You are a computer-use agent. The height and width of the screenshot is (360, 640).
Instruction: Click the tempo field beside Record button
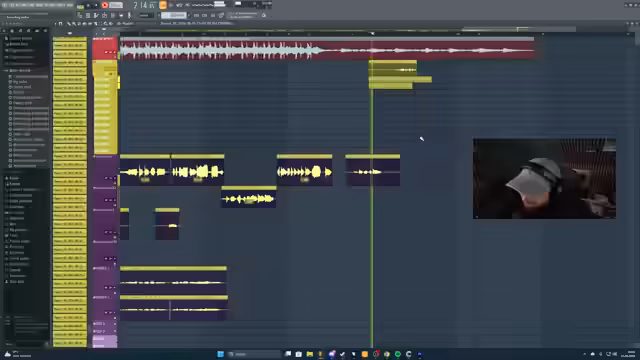click(116, 5)
